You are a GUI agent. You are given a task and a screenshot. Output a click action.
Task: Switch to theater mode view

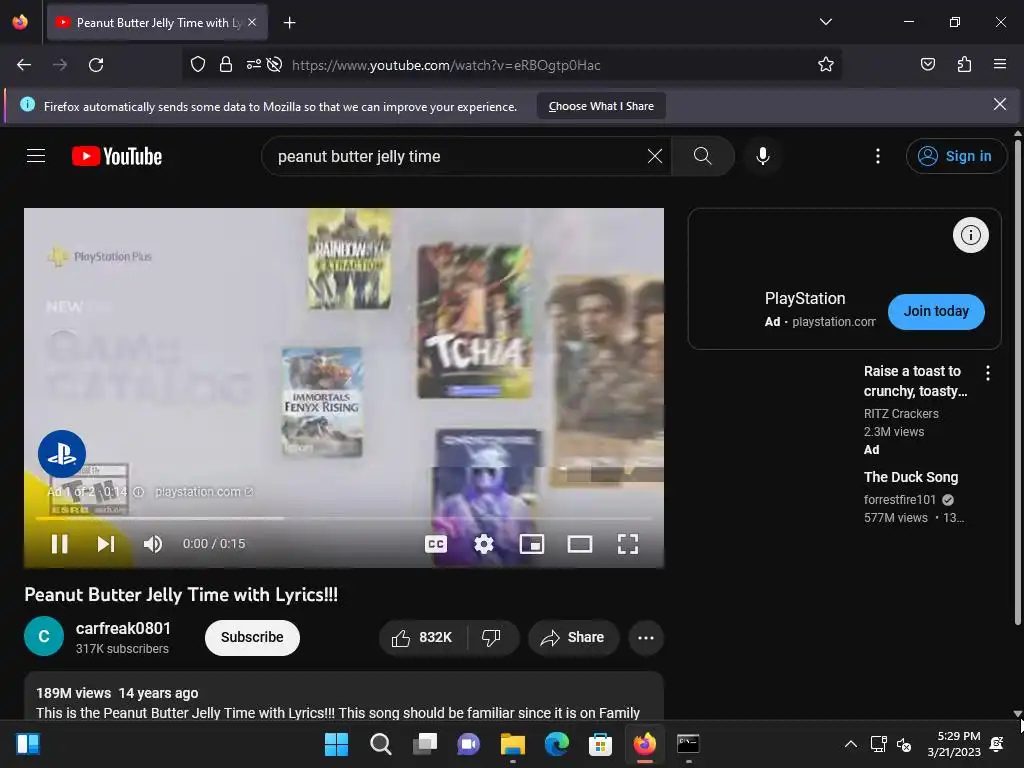pyautogui.click(x=580, y=544)
